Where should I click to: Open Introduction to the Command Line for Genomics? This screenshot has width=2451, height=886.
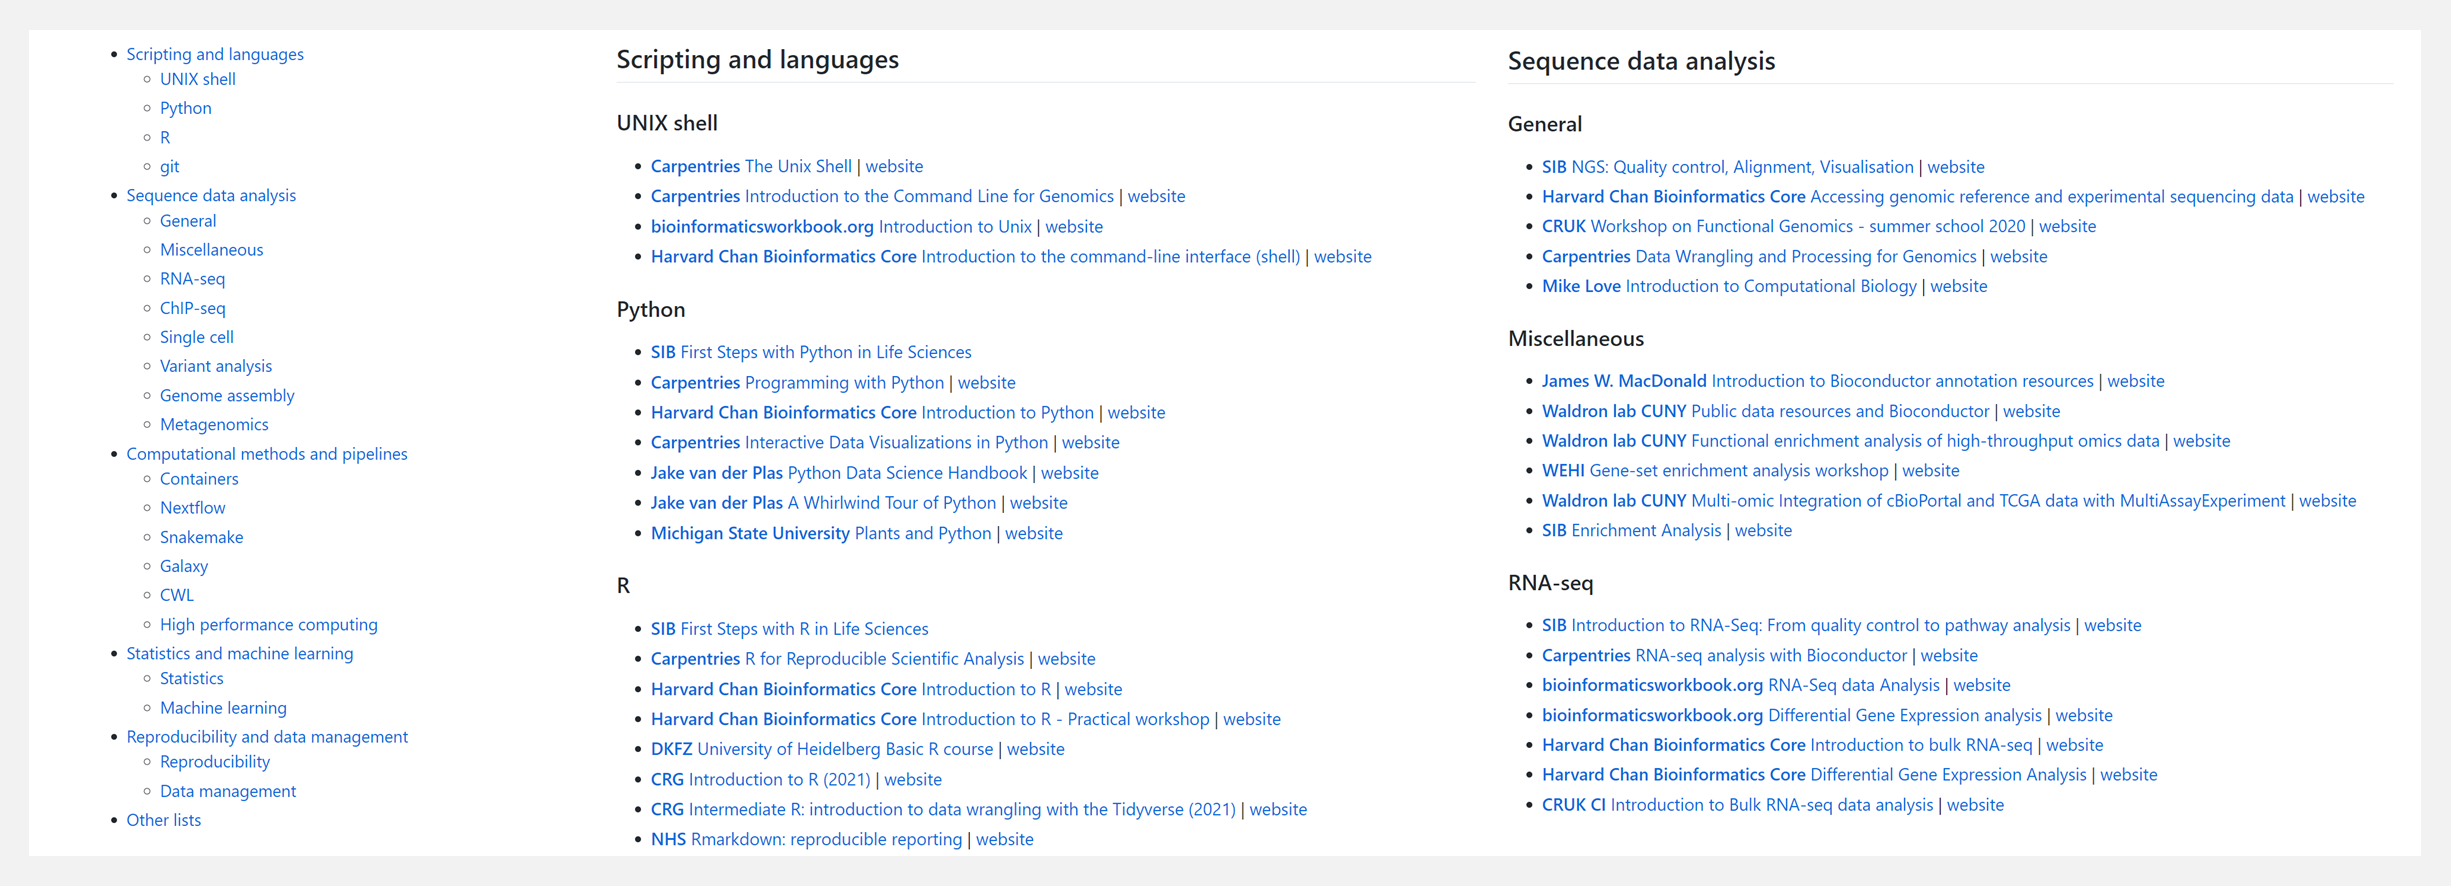point(882,196)
